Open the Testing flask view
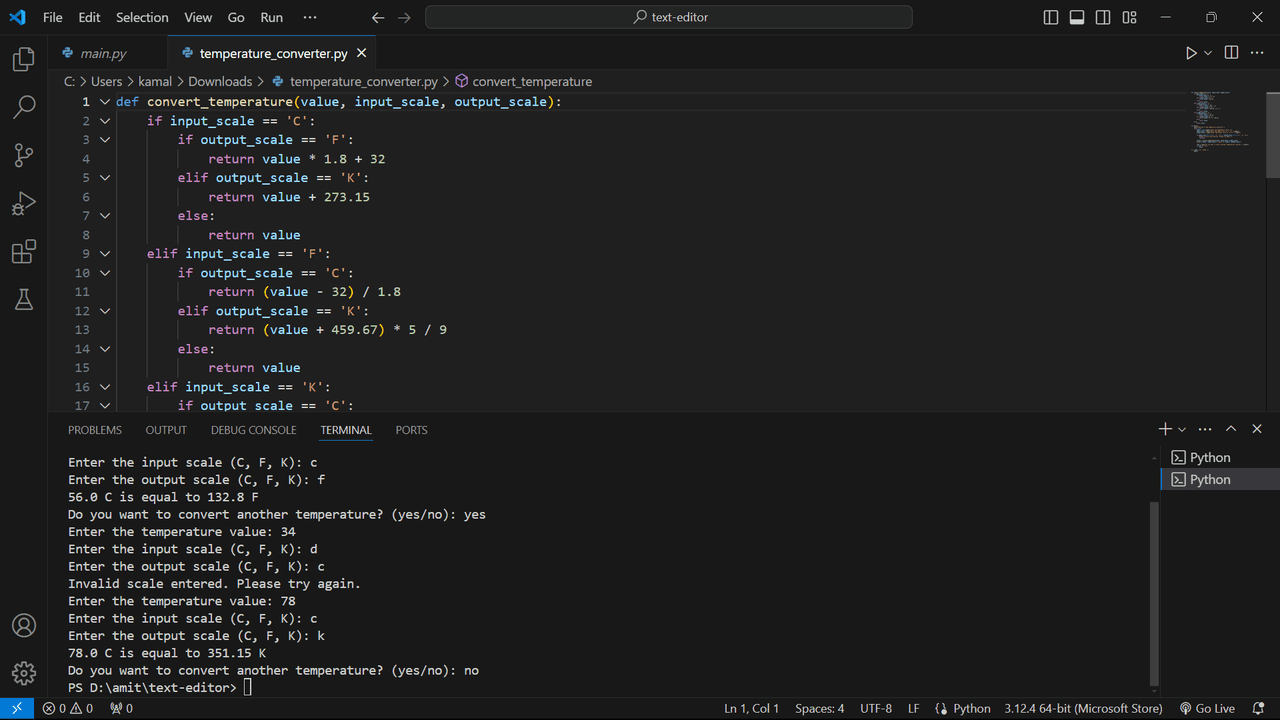This screenshot has width=1280, height=720. pos(24,298)
